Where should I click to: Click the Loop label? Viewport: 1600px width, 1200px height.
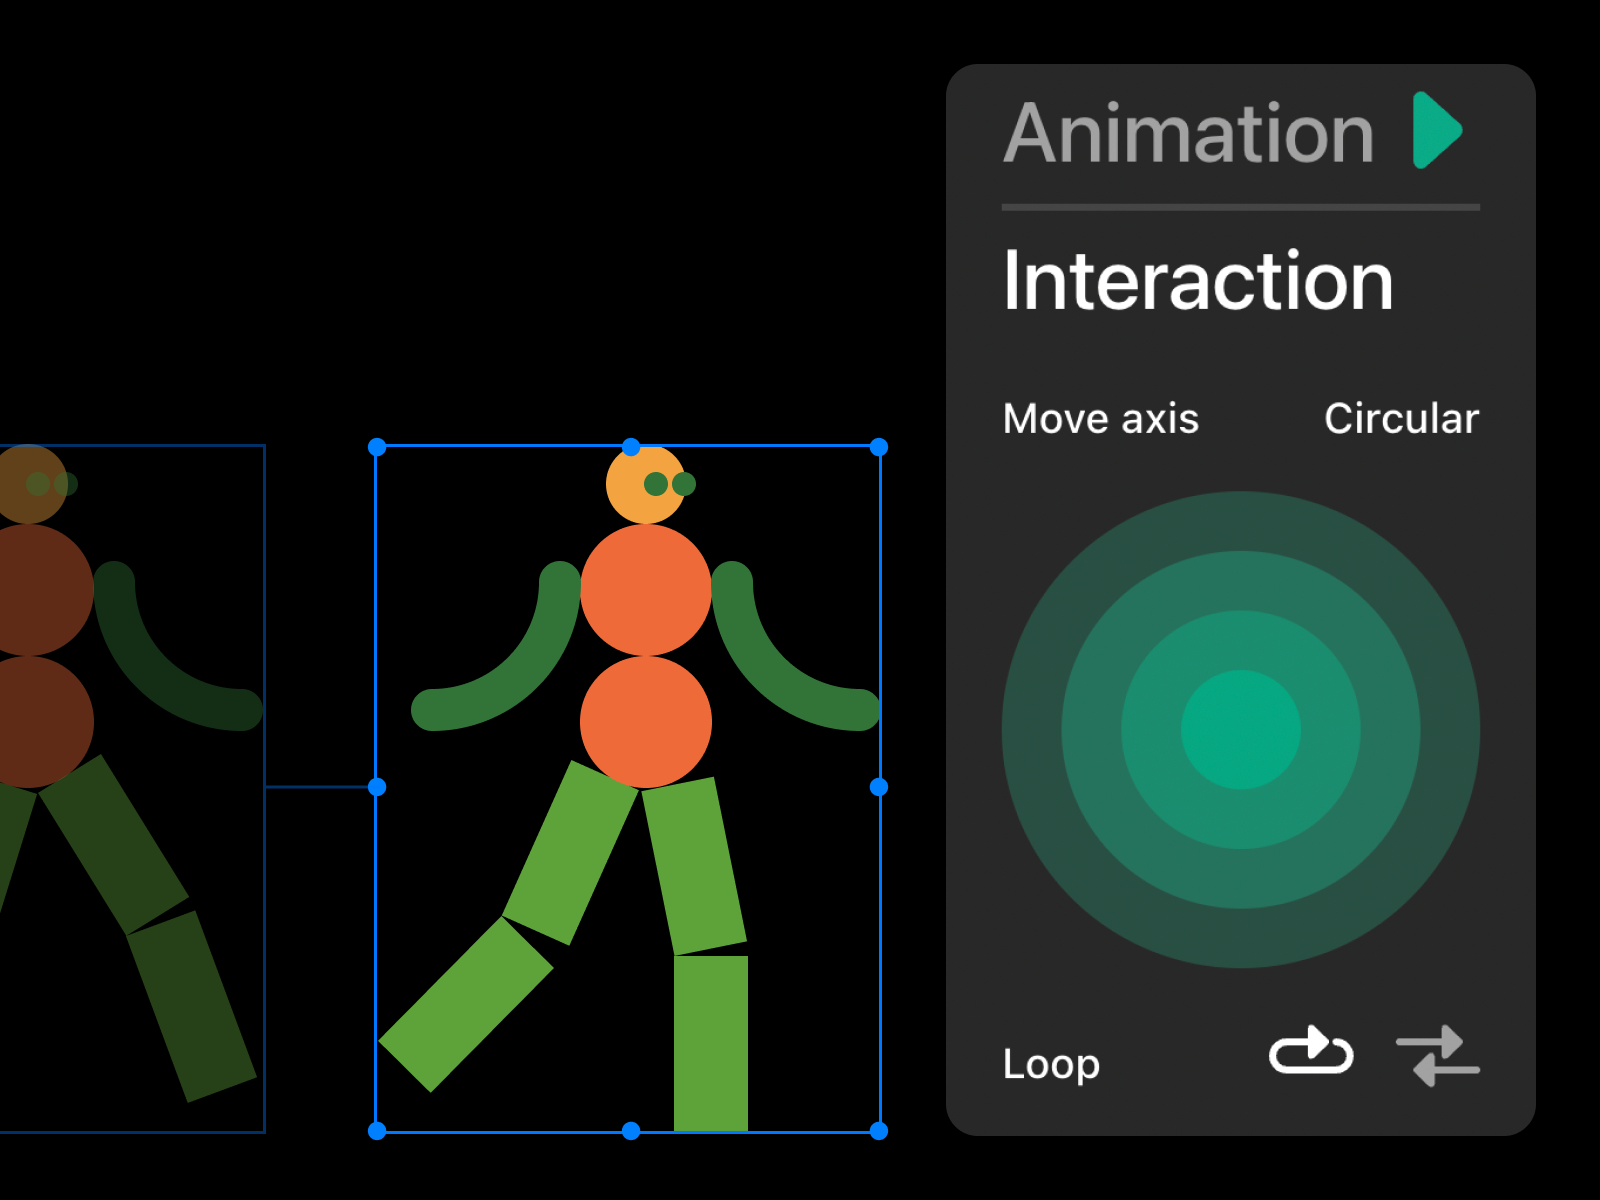(x=1051, y=1064)
